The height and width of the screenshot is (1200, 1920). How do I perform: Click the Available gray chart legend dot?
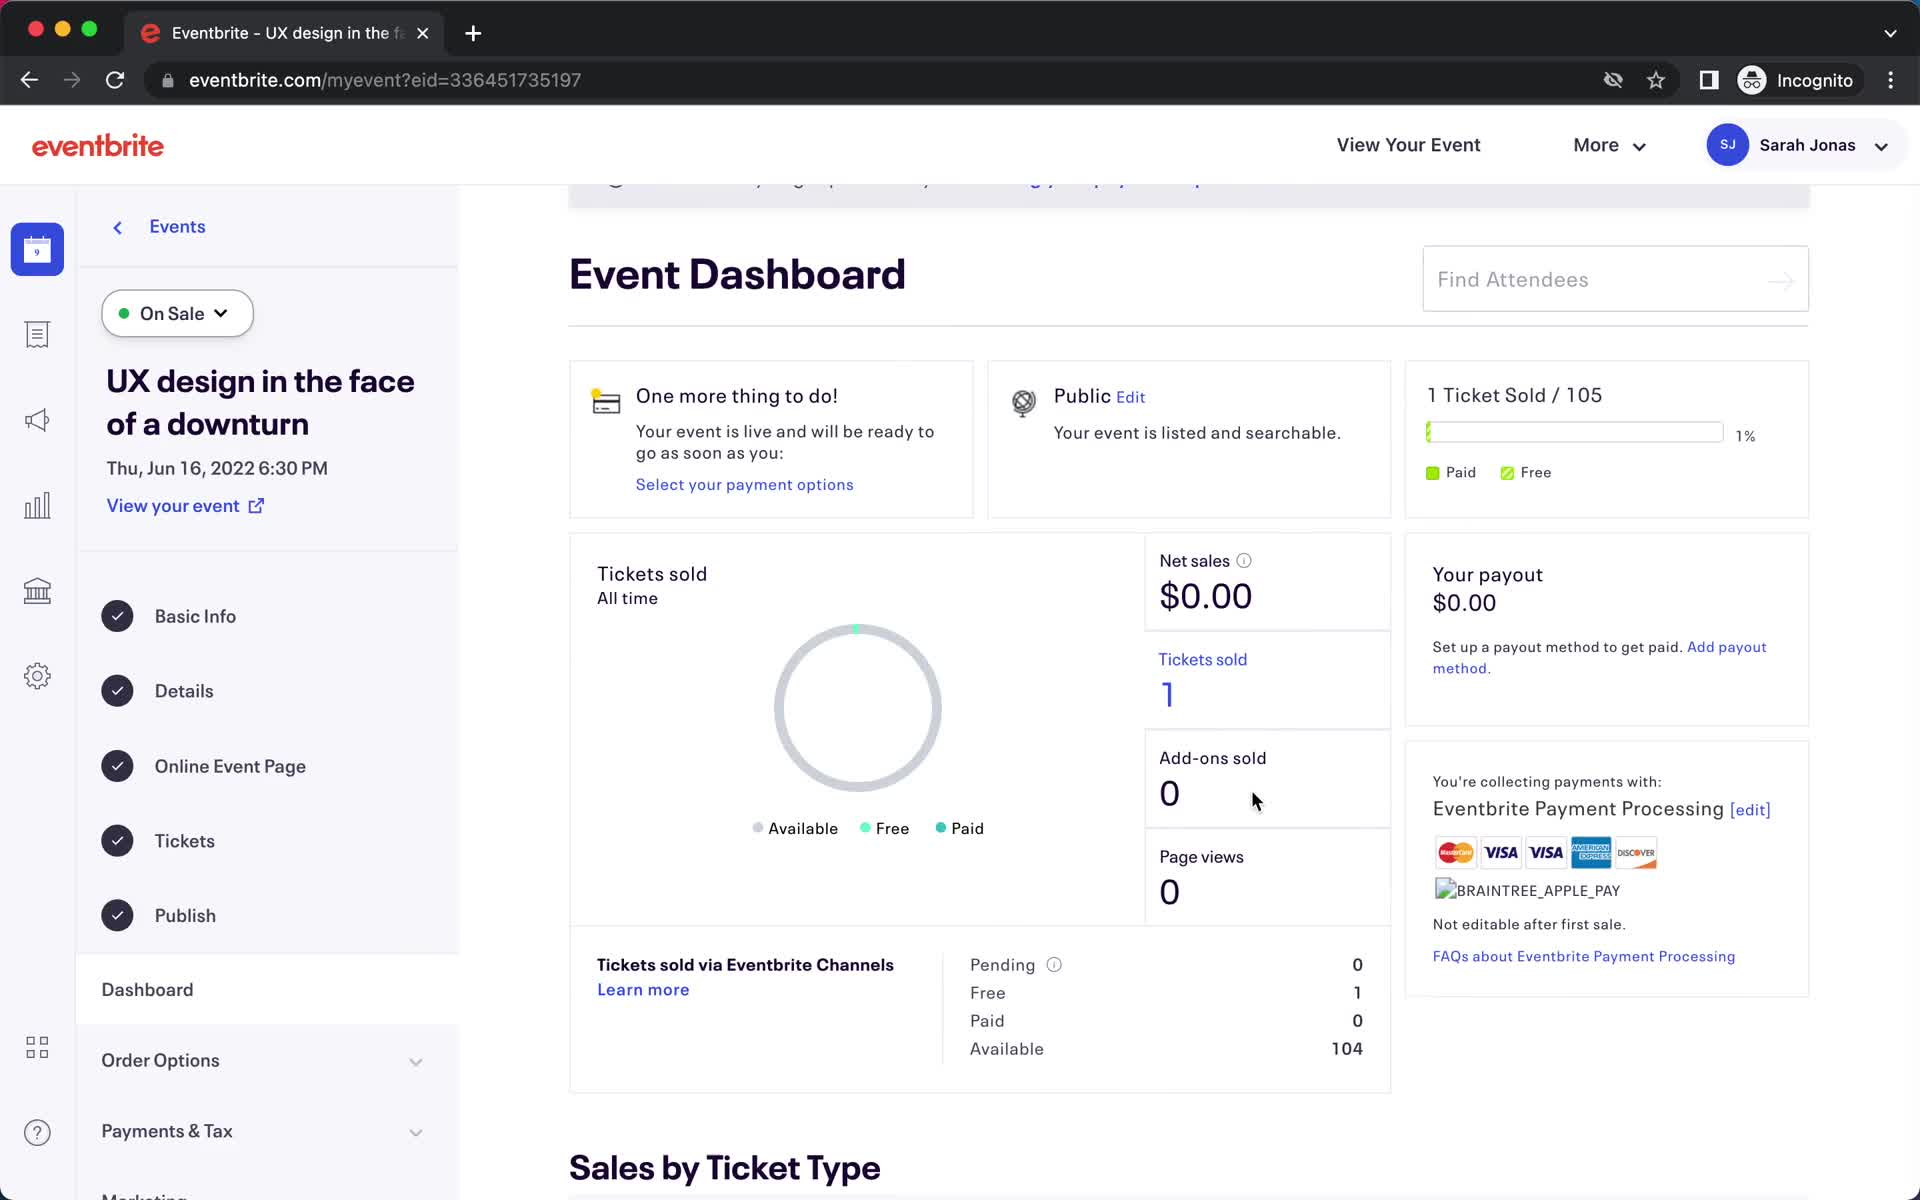[x=758, y=828]
